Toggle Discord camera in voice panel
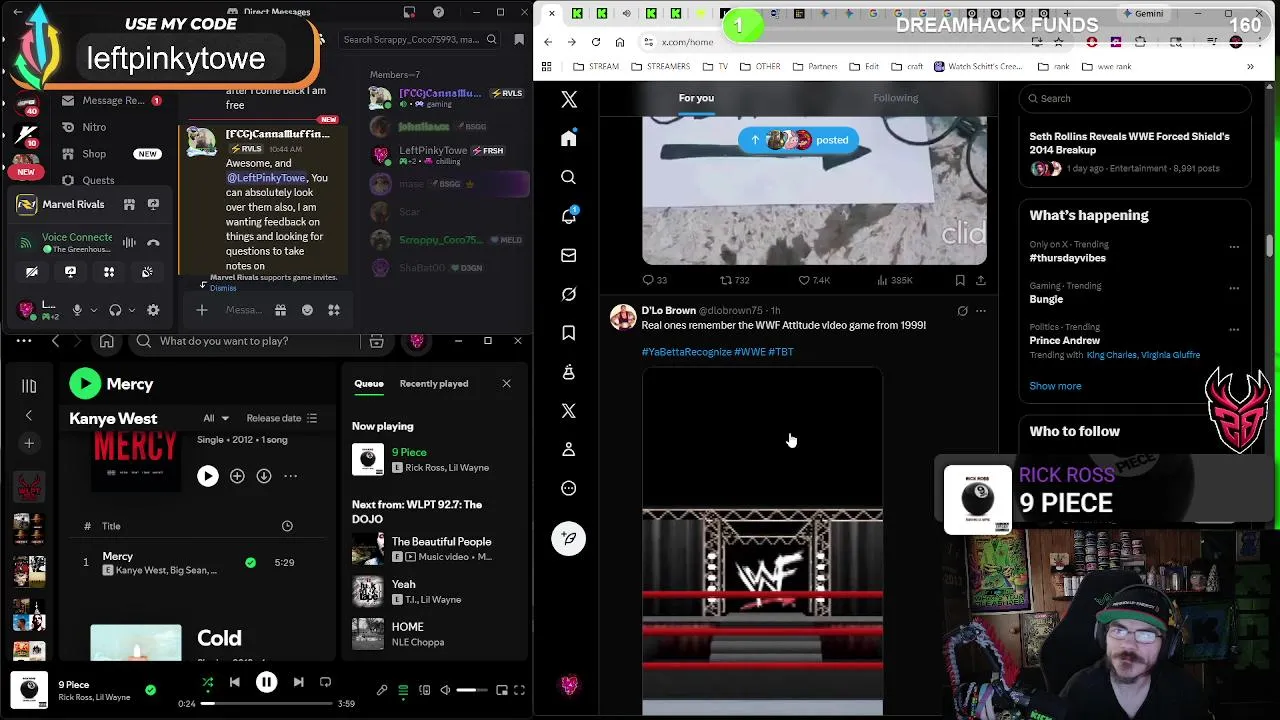The height and width of the screenshot is (720, 1280). point(32,271)
